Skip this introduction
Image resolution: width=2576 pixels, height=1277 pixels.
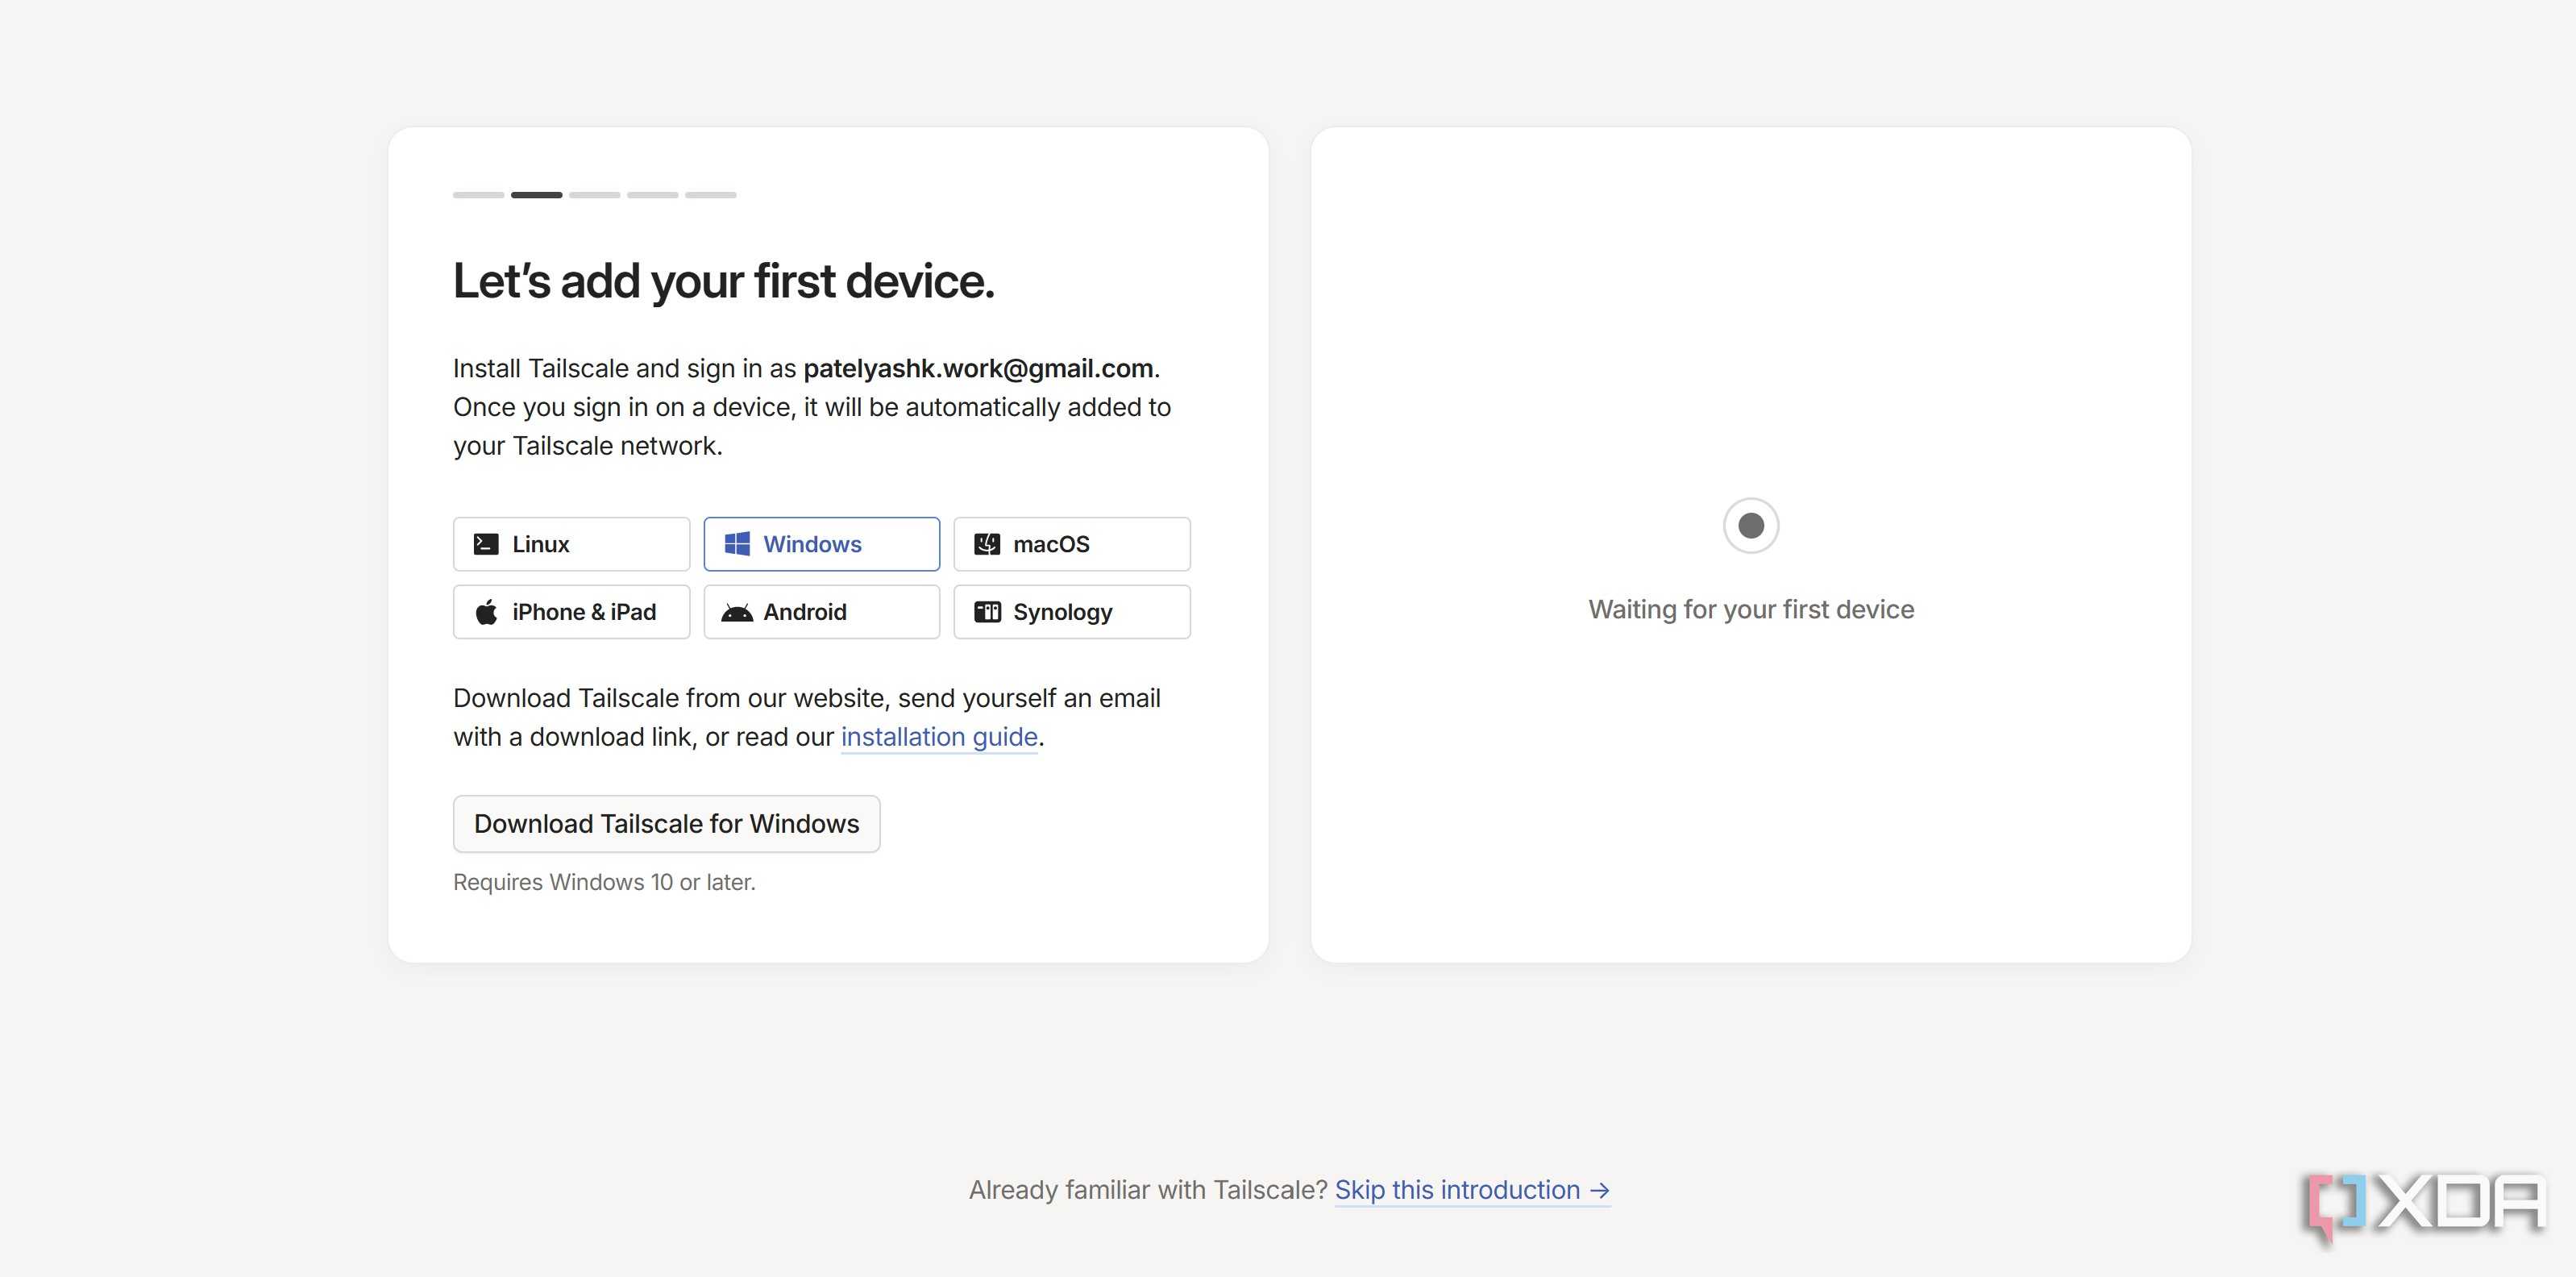tap(1472, 1190)
